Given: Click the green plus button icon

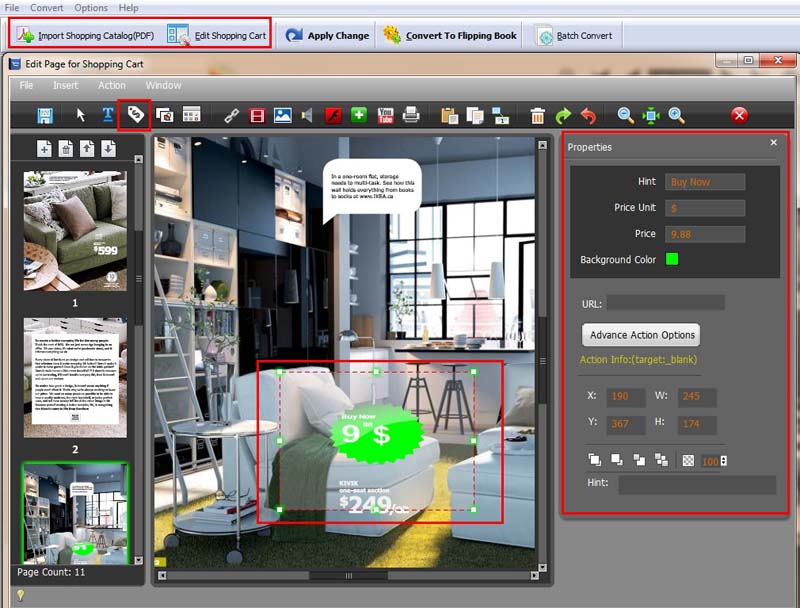Looking at the screenshot, I should tap(359, 115).
